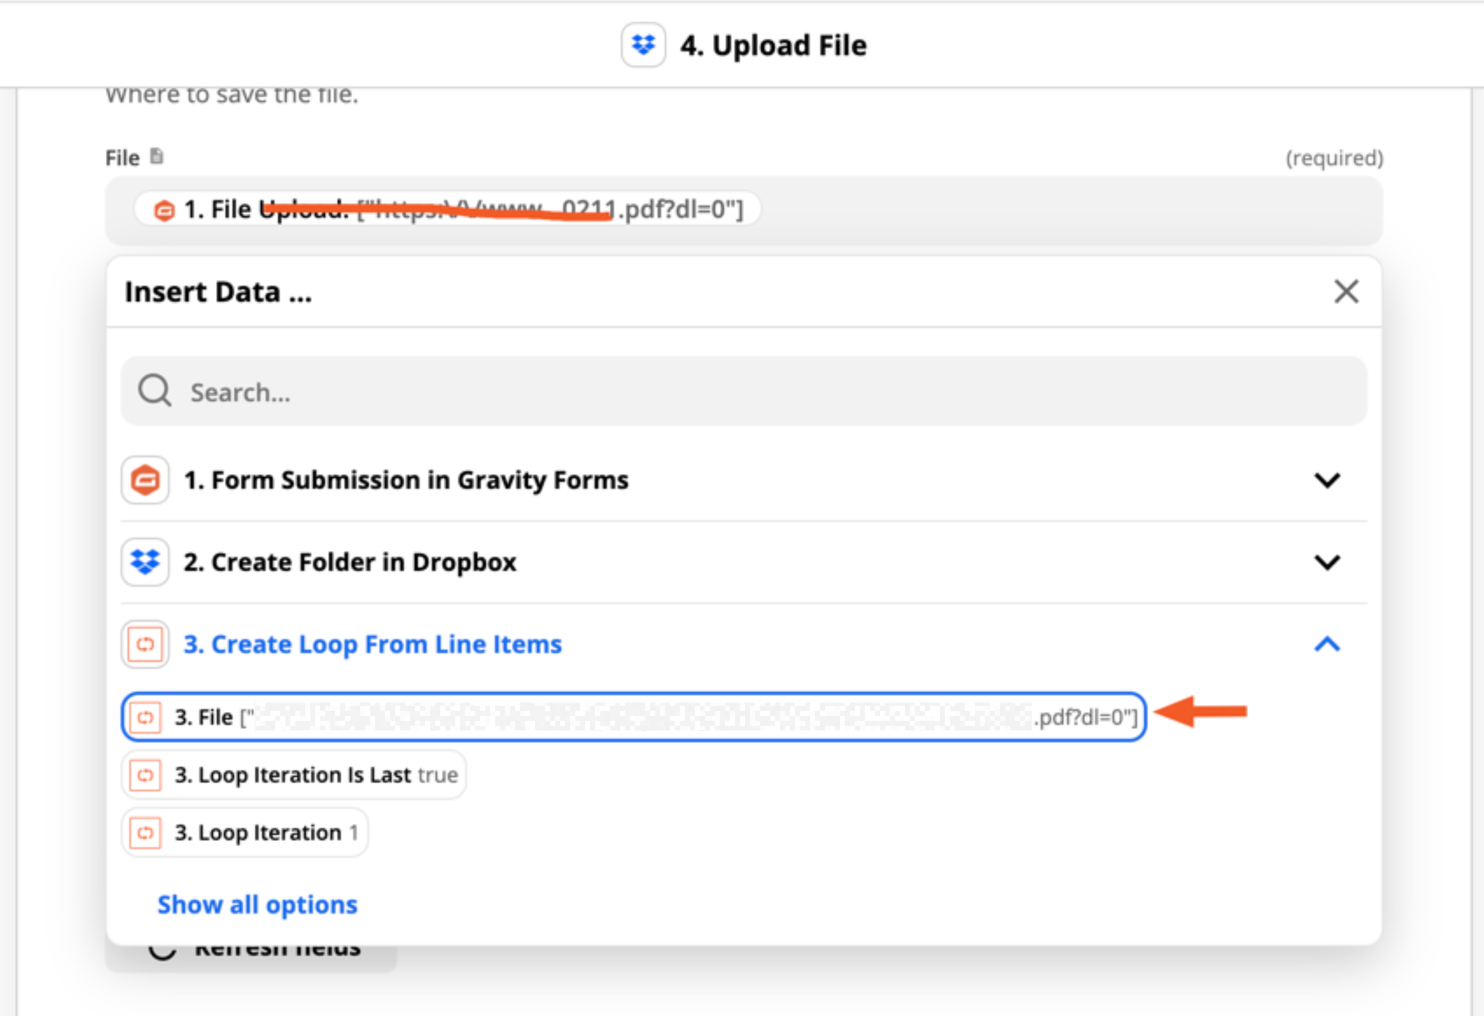Choose 3. Loop Iteration Is Last true
1484x1016 pixels.
click(294, 775)
